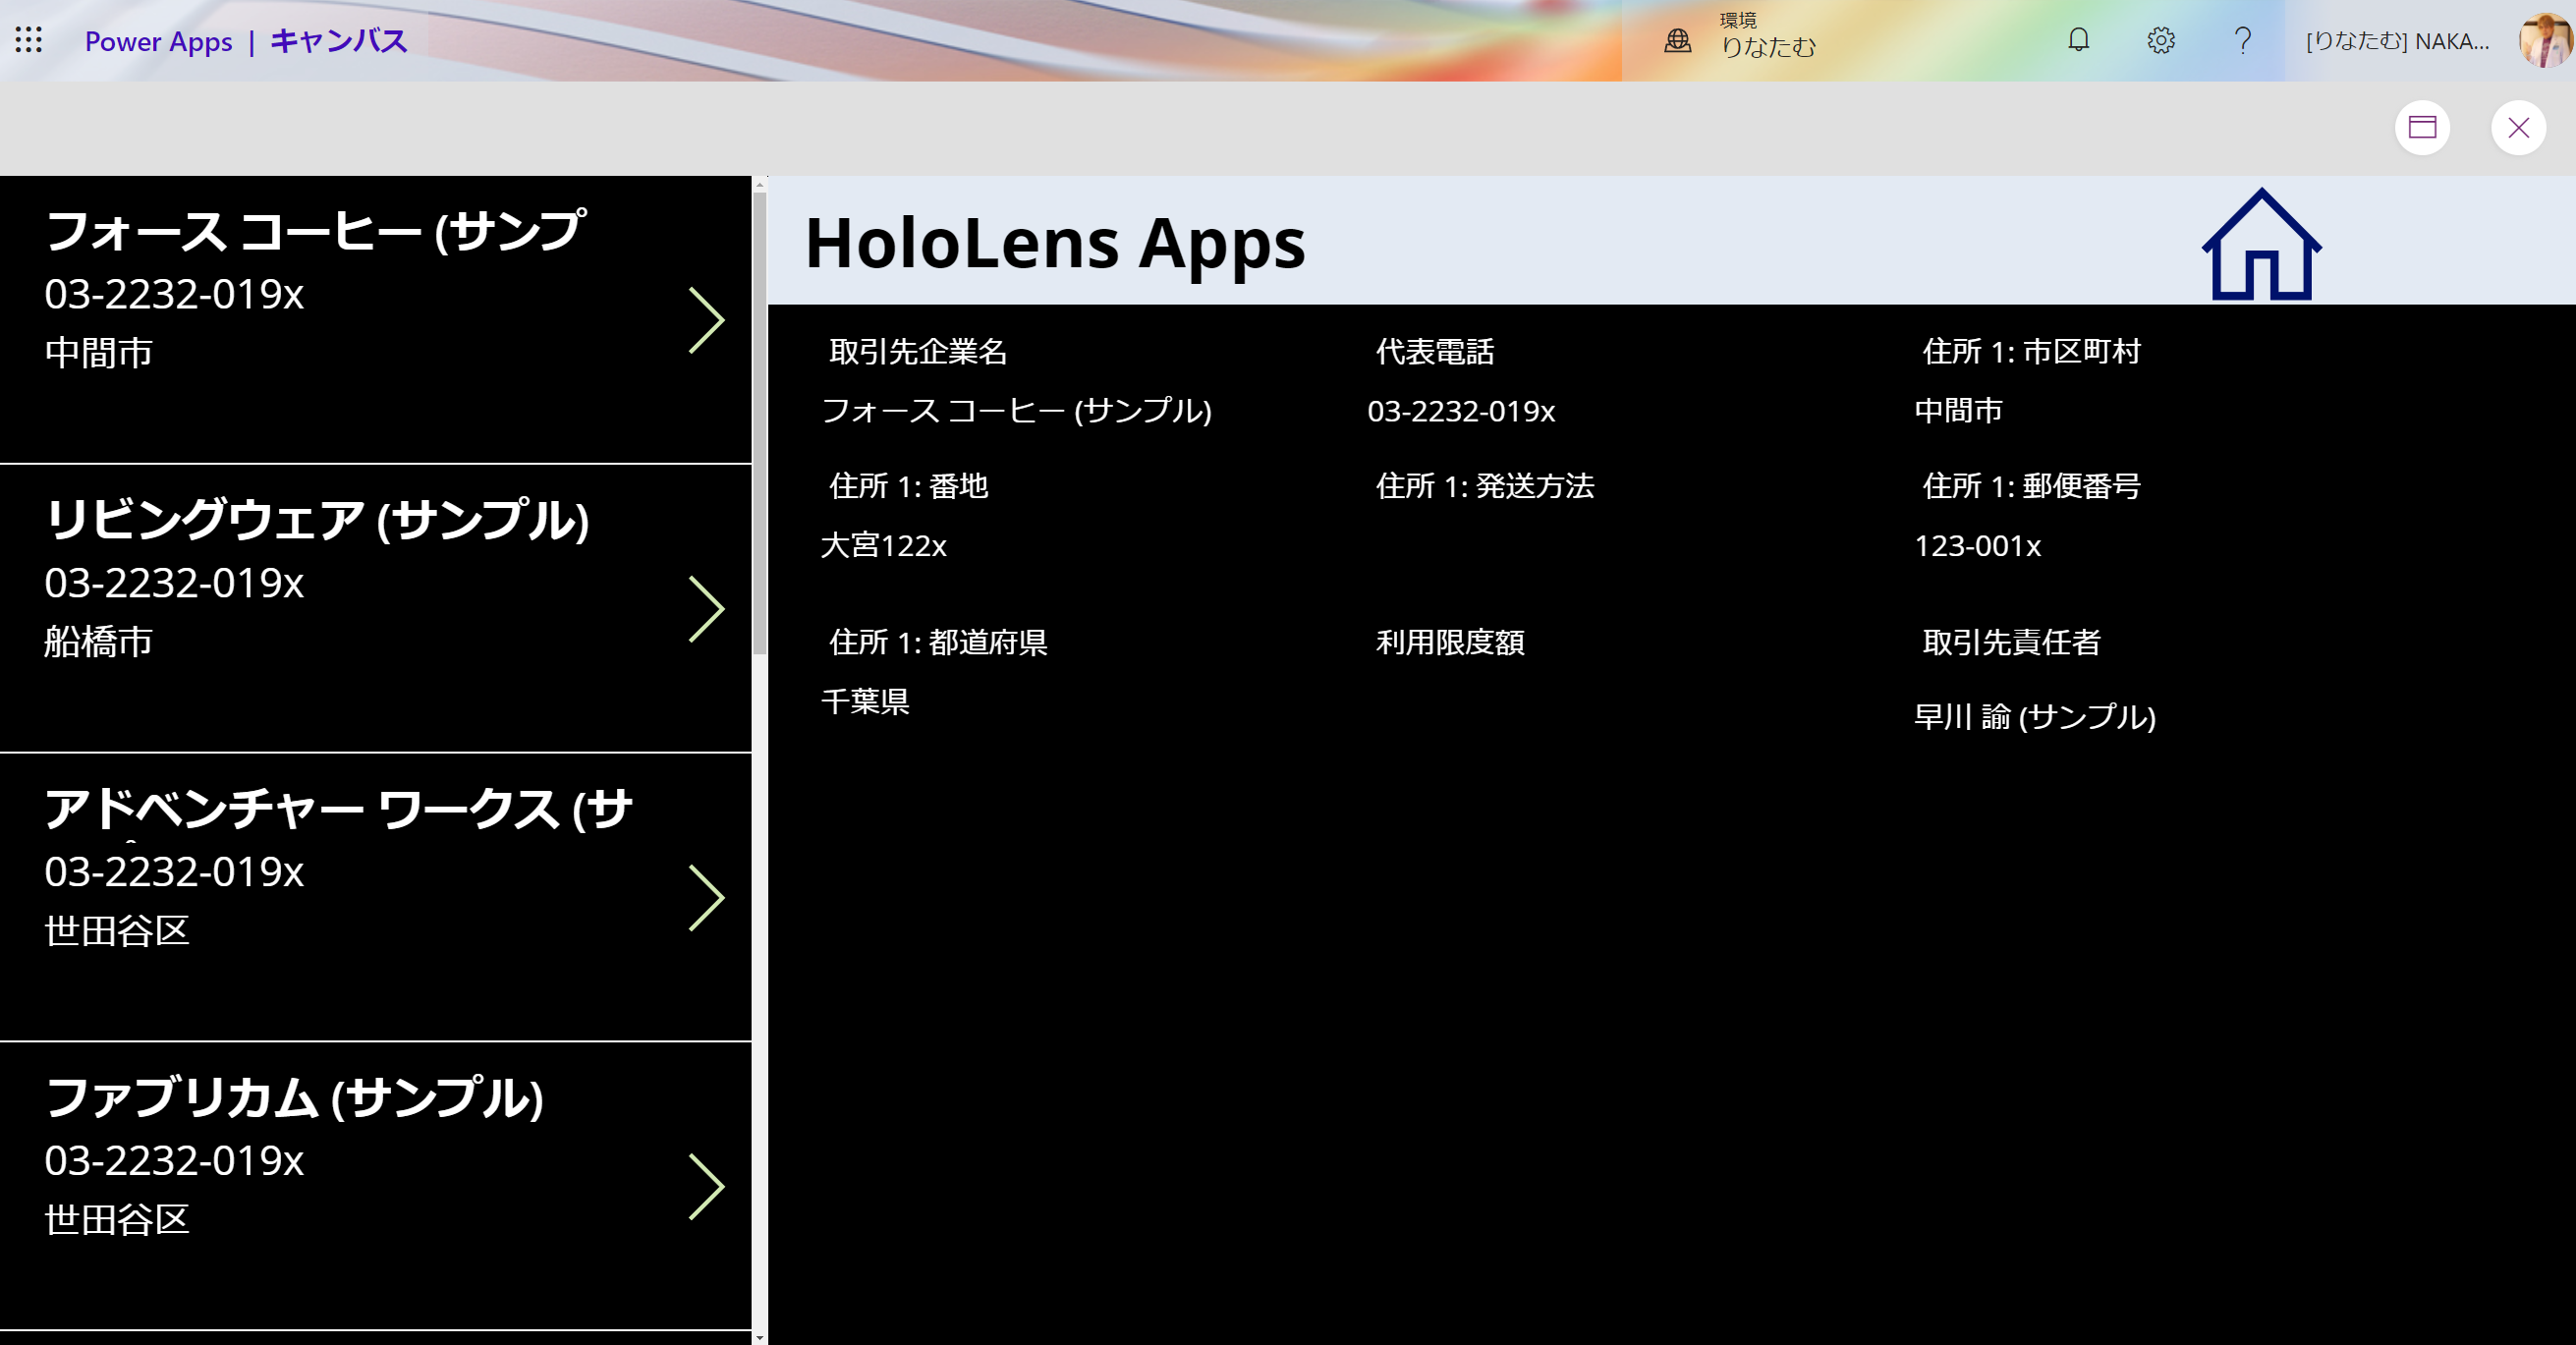This screenshot has width=2576, height=1345.
Task: Expand the ファブリカム item chevron
Action: (706, 1187)
